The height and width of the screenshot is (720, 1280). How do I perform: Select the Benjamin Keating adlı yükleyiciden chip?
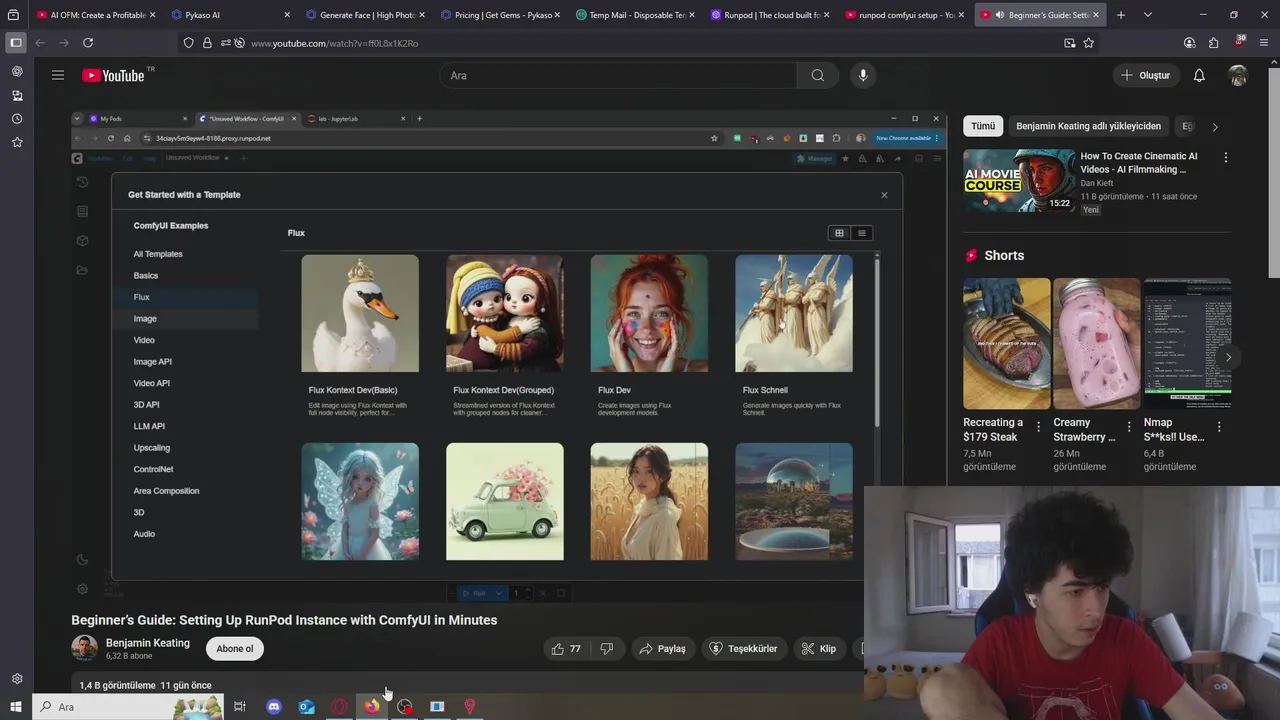[1088, 126]
